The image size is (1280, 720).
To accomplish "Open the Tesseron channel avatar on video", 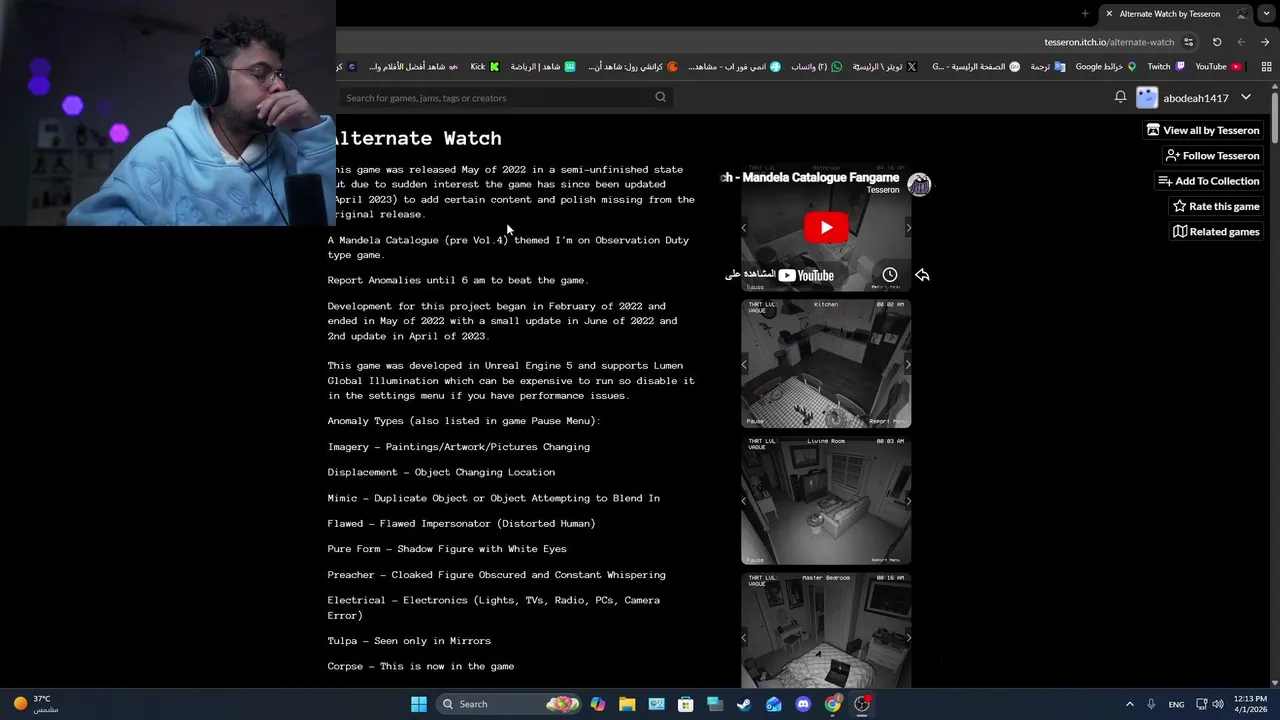I will click(x=919, y=184).
